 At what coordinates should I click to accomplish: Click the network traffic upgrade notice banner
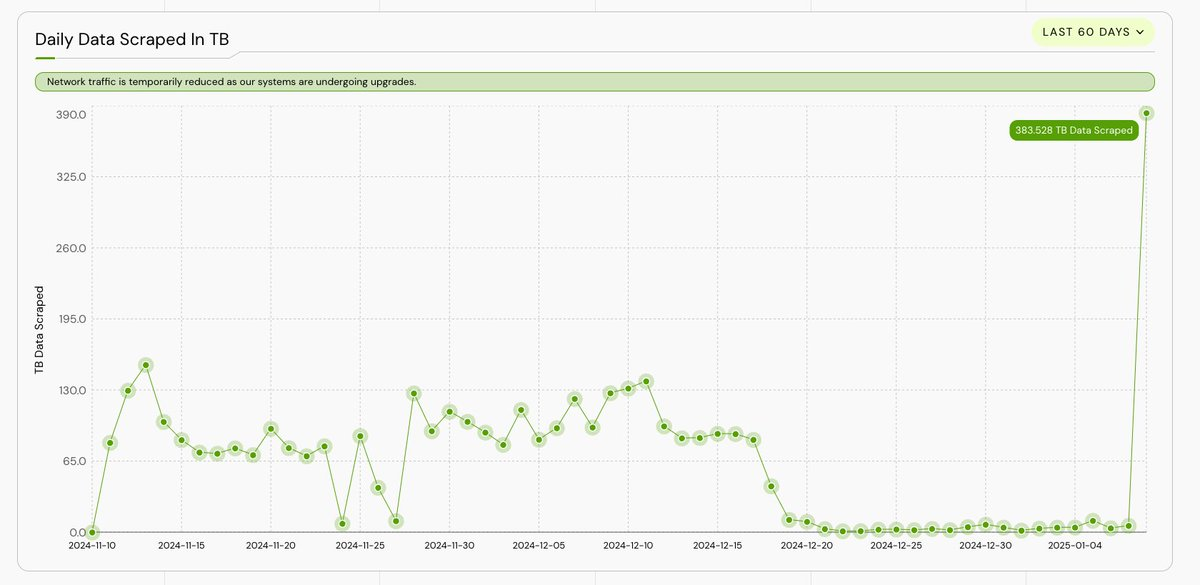pyautogui.click(x=594, y=81)
